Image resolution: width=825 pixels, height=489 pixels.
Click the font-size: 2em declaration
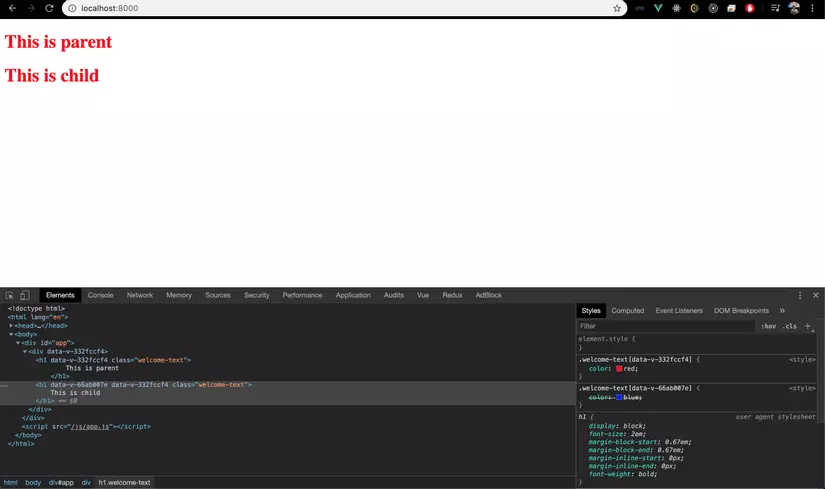pyautogui.click(x=617, y=434)
